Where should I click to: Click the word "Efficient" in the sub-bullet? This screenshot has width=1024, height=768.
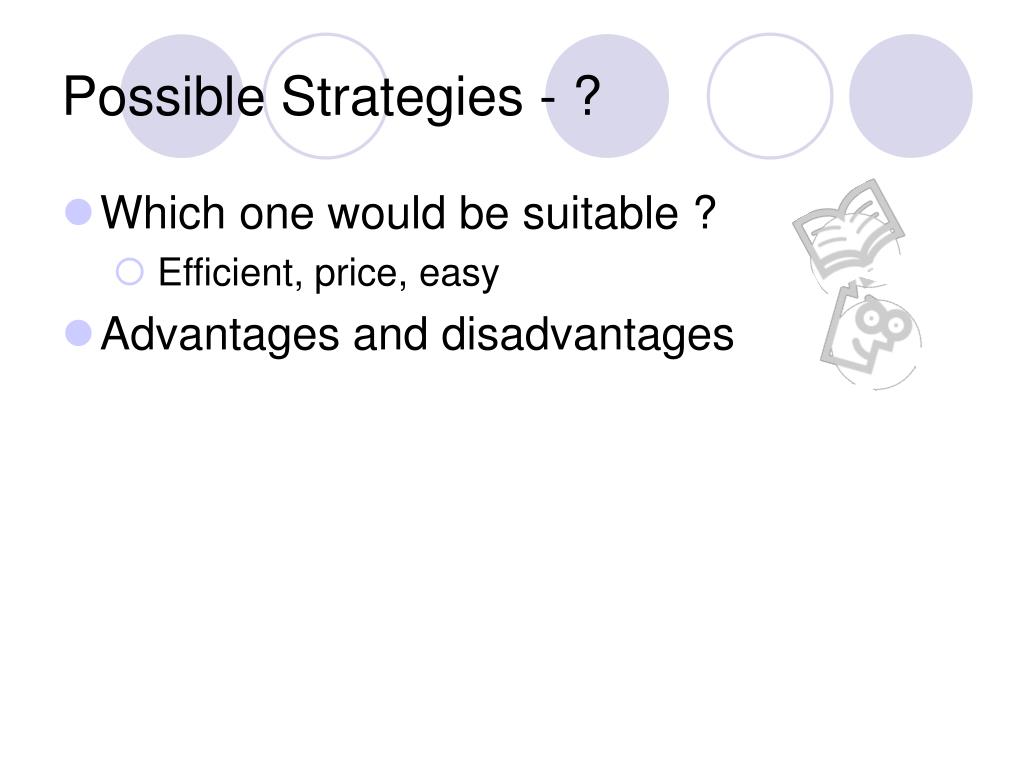click(225, 272)
